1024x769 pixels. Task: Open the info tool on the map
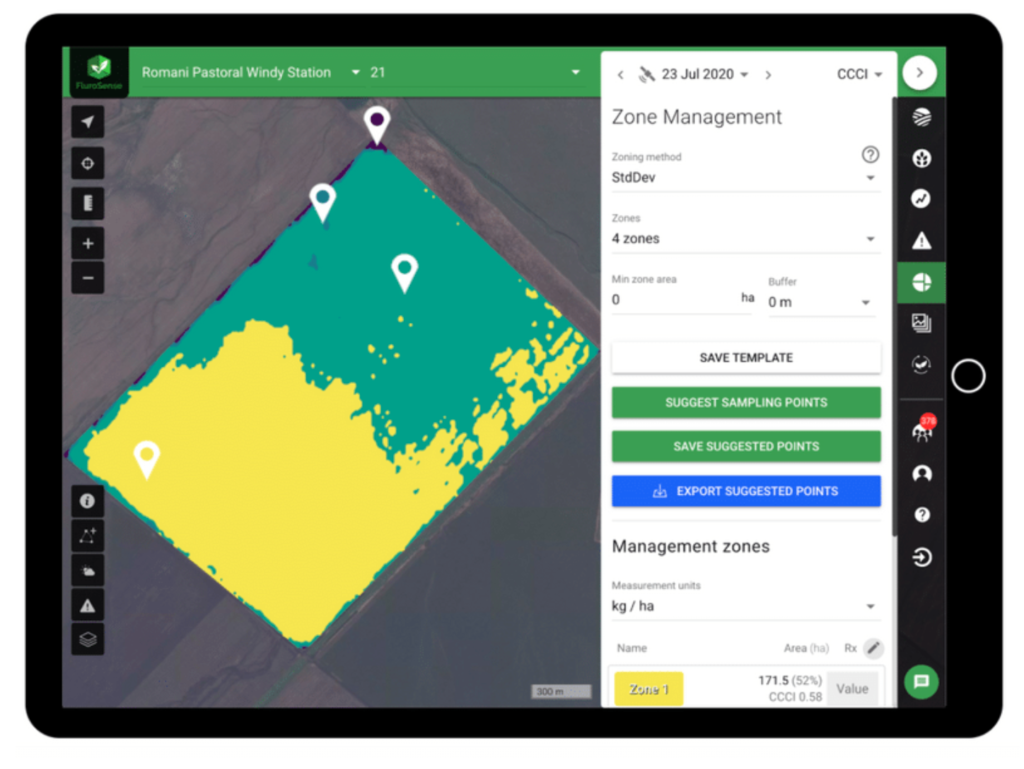[88, 501]
